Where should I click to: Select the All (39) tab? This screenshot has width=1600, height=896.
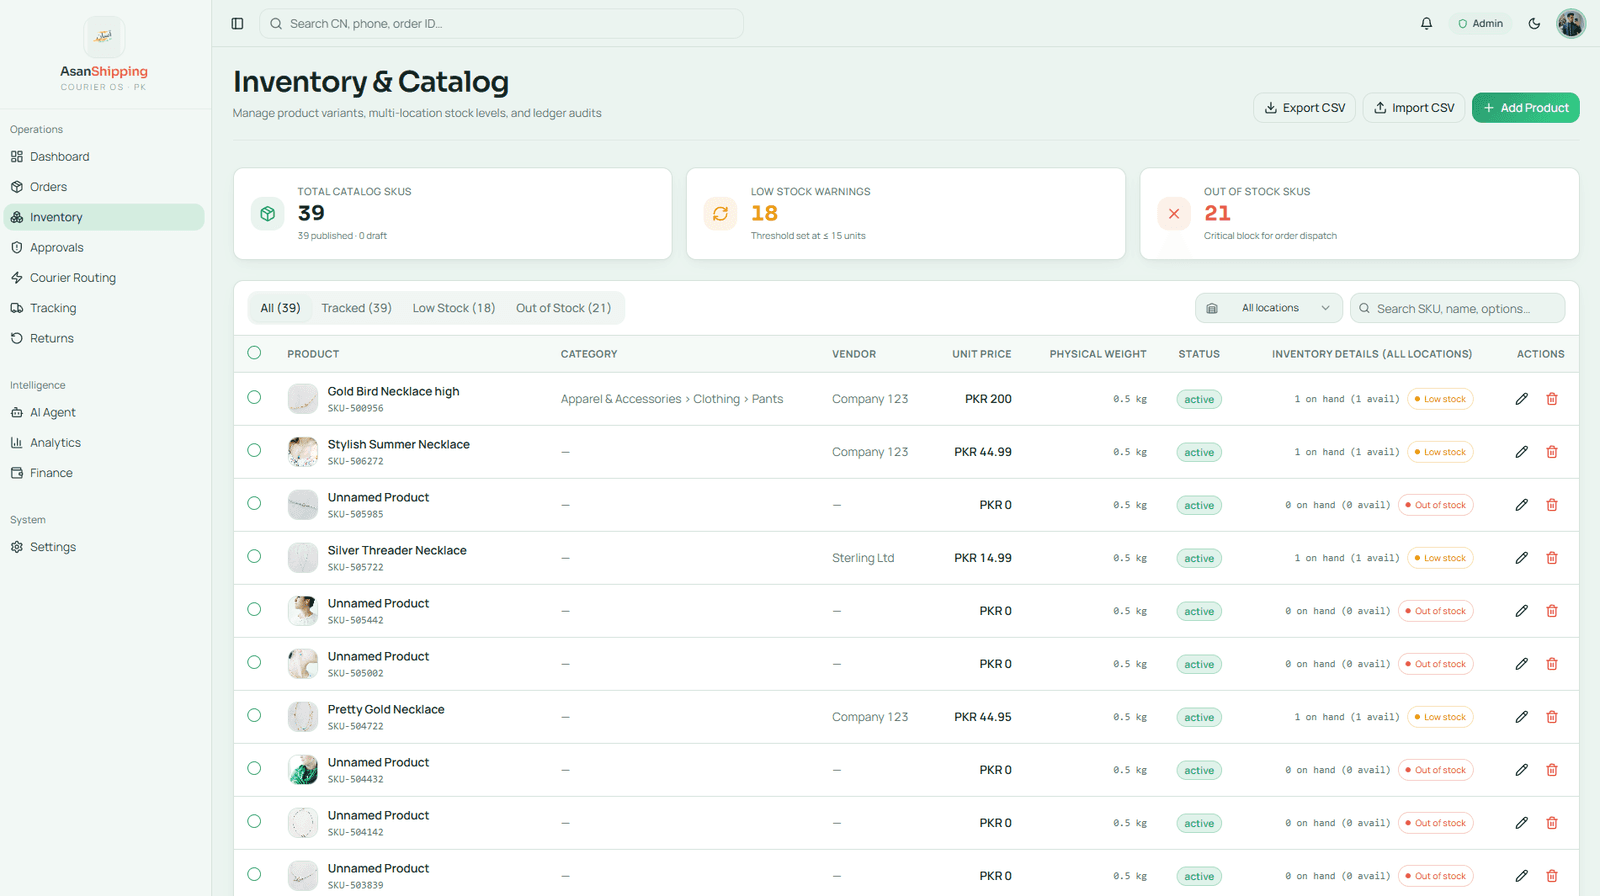tap(280, 308)
